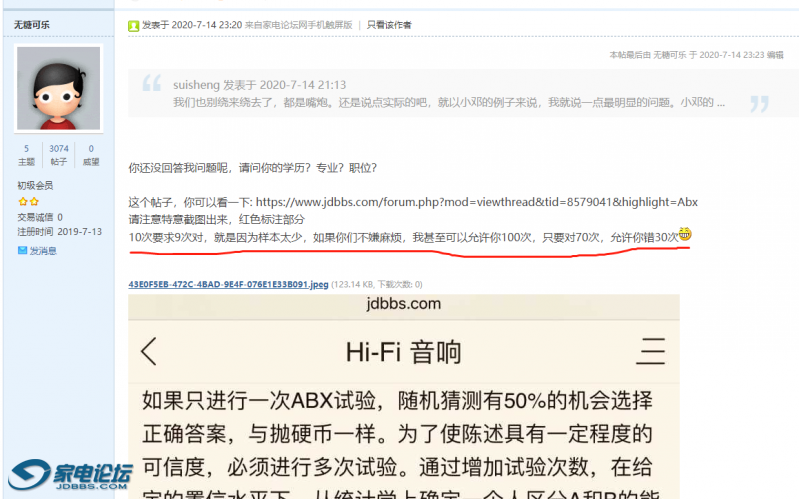Click the Hi-Fi 音响 title
Screen dimensions: 799x499
coord(404,352)
